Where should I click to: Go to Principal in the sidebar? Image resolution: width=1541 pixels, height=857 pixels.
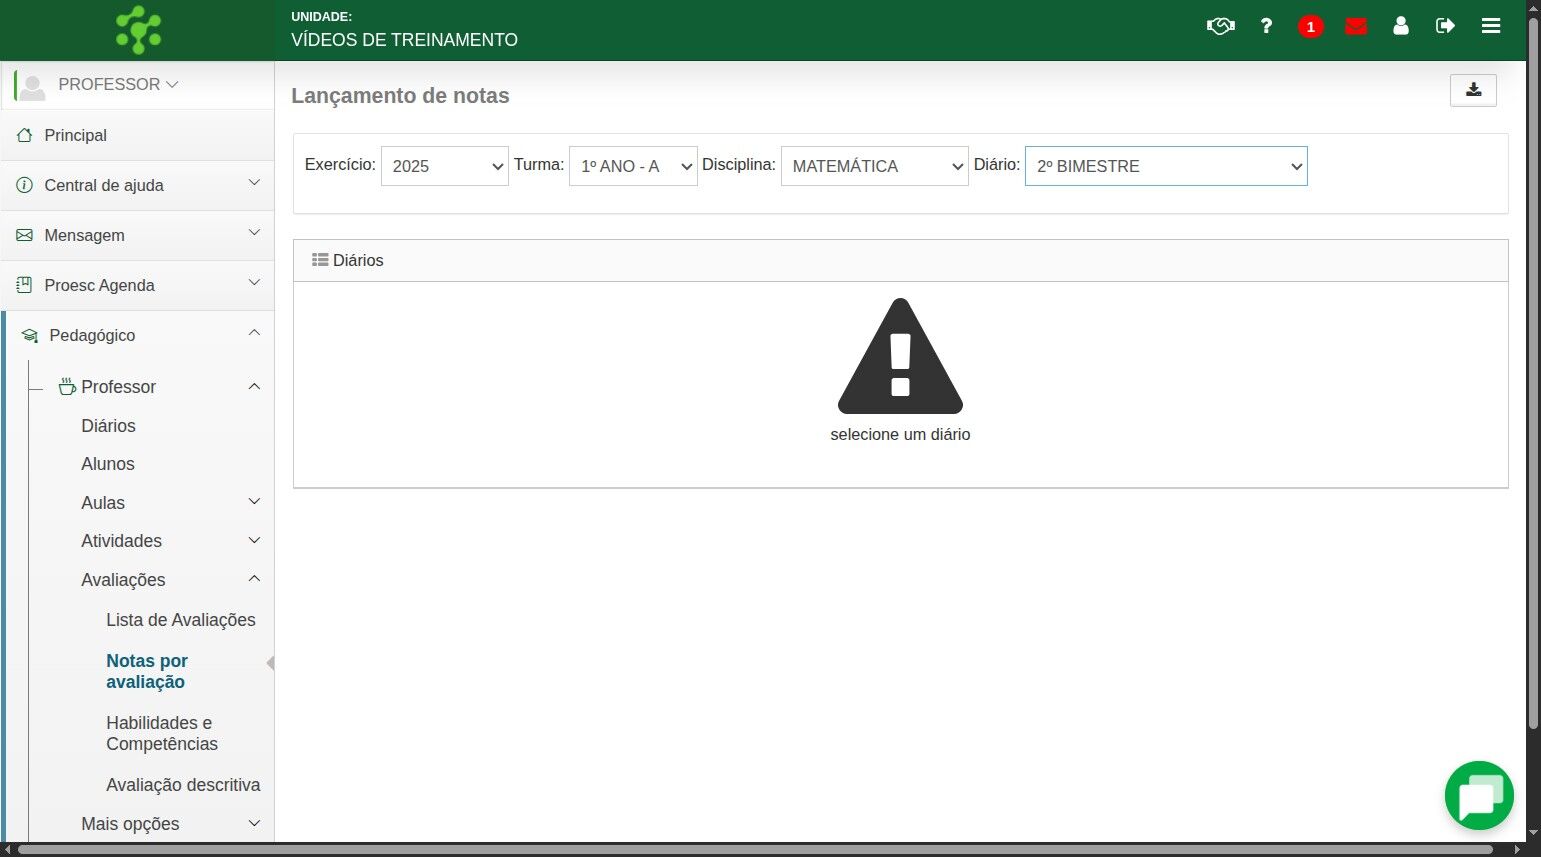point(137,135)
